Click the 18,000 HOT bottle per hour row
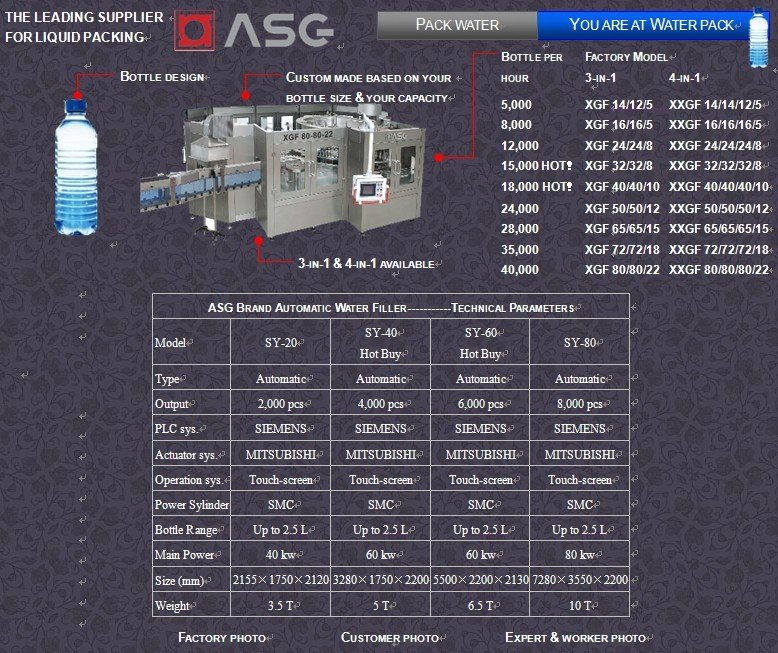 pyautogui.click(x=536, y=187)
